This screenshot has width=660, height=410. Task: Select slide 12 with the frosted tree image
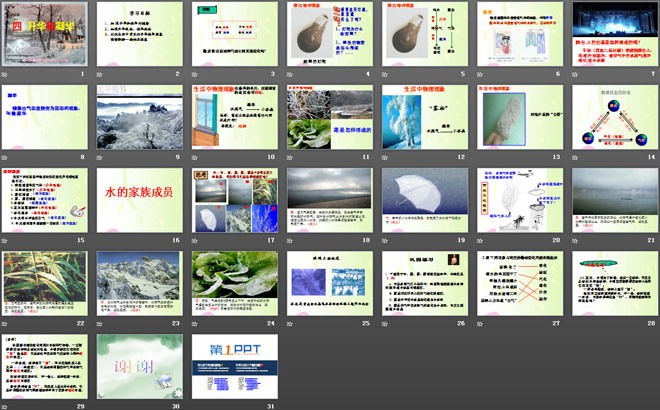click(422, 117)
